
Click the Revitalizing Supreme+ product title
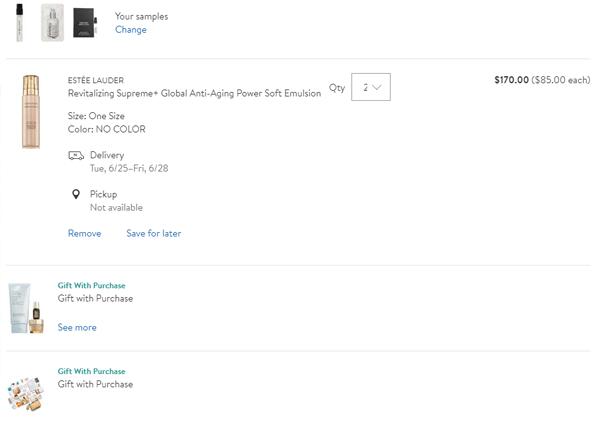click(x=194, y=93)
